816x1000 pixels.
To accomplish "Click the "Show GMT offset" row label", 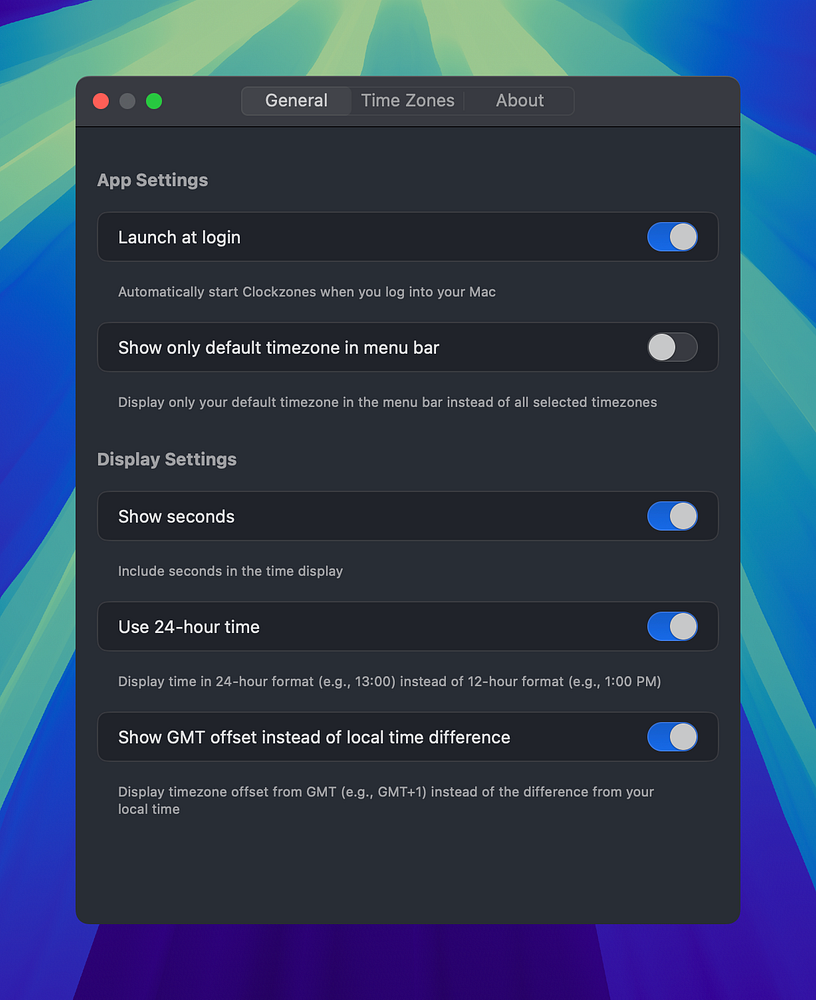I will 314,737.
